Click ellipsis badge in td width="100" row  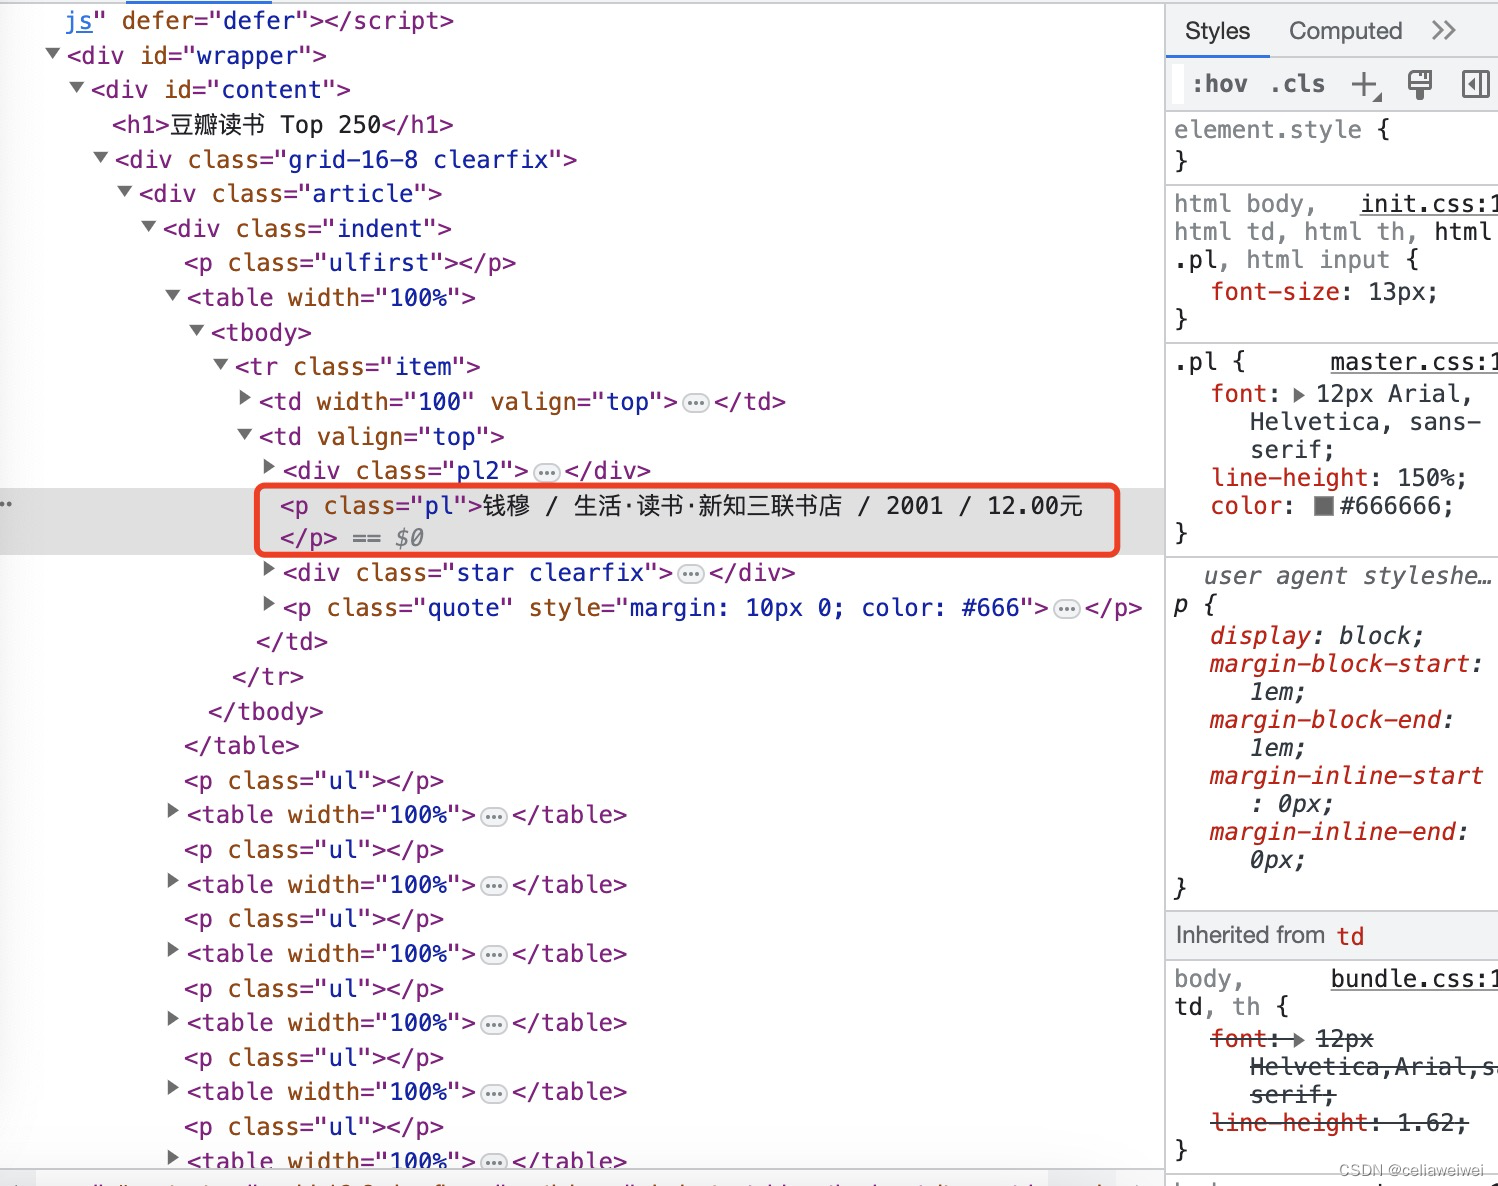[696, 403]
